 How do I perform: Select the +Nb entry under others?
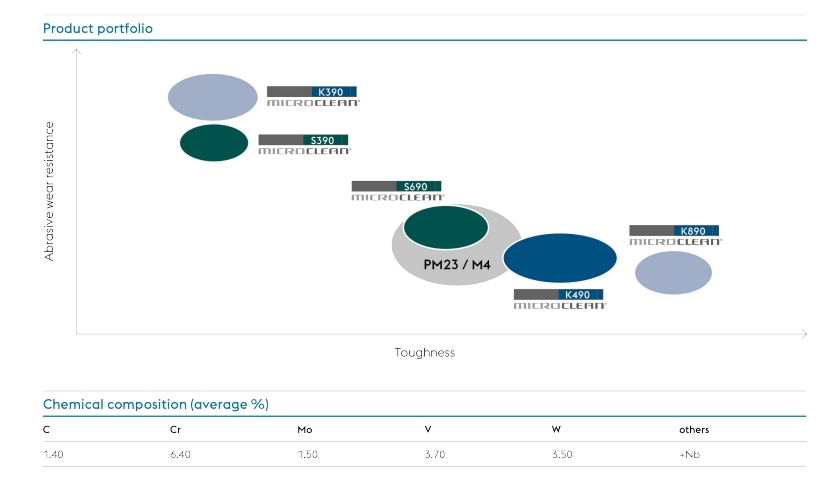(x=691, y=455)
